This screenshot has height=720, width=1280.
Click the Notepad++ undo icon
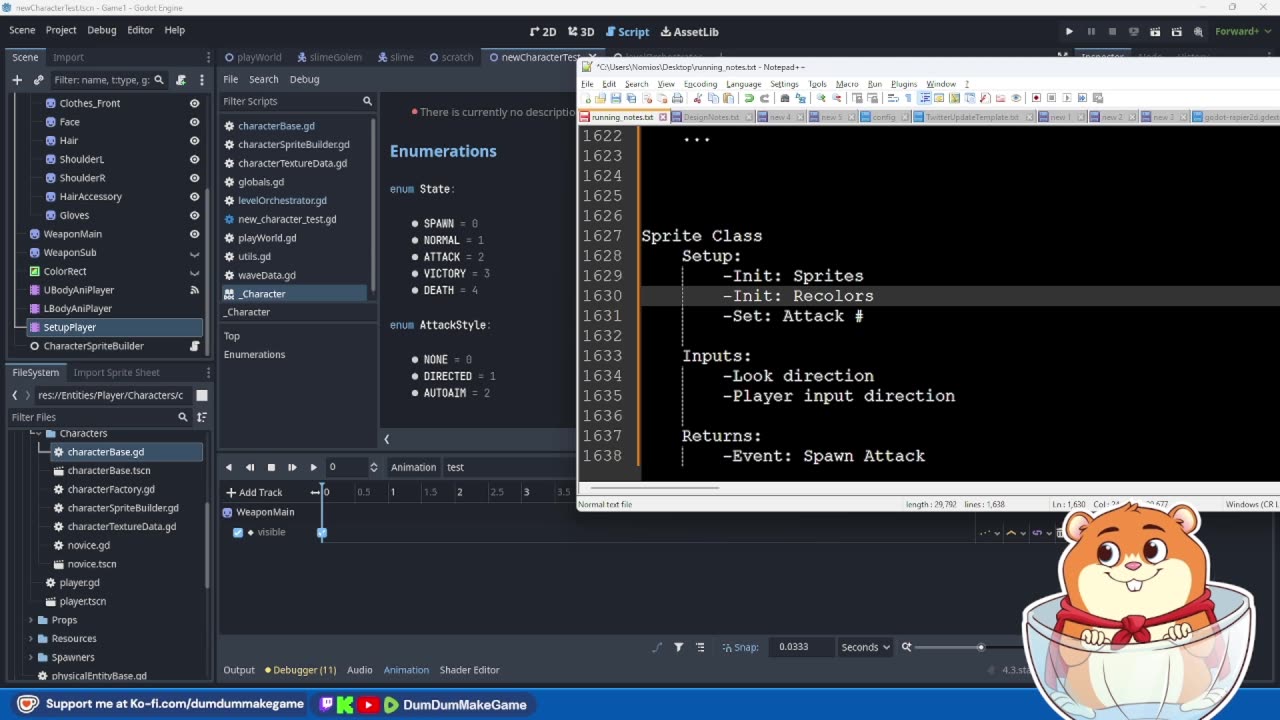point(748,98)
